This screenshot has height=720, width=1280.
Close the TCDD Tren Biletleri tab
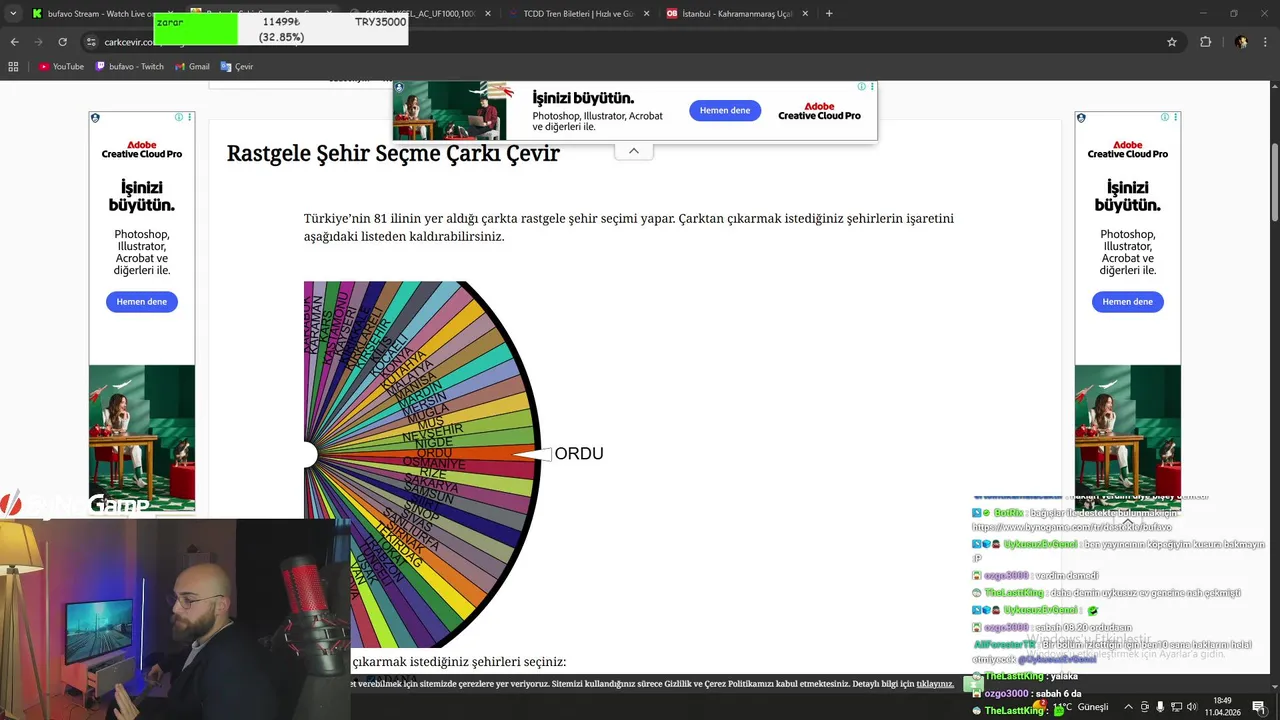pos(645,14)
